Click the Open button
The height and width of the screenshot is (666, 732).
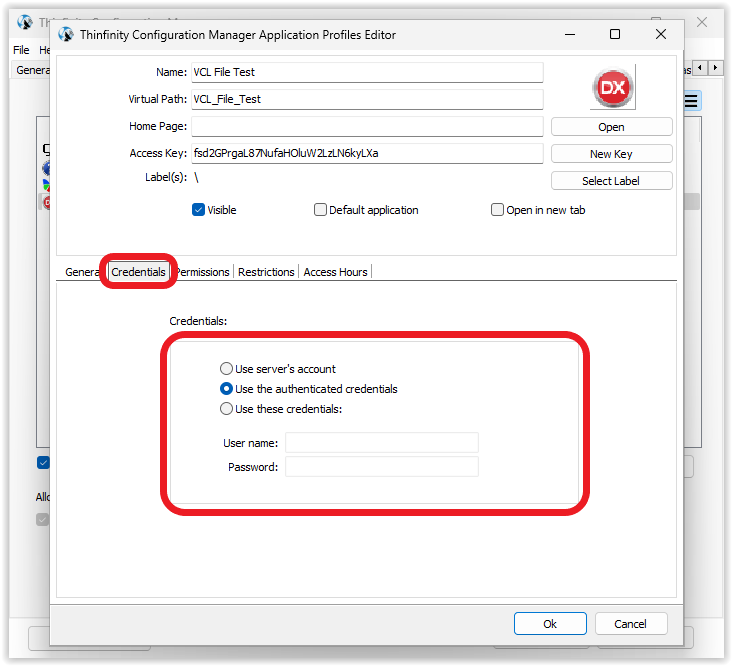click(x=611, y=127)
